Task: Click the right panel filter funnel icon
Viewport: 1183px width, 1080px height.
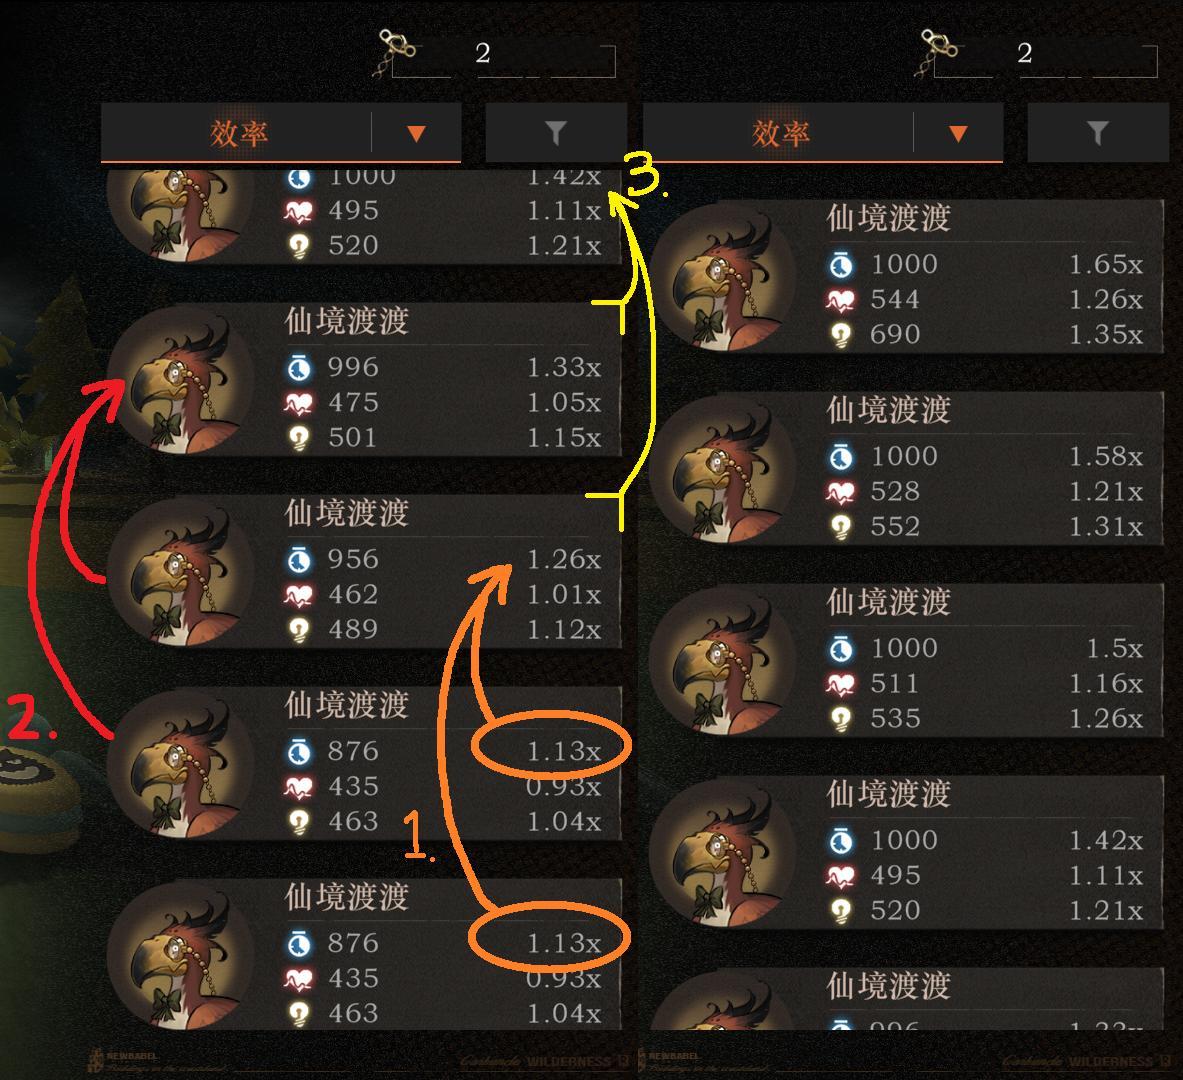Action: pos(1098,133)
